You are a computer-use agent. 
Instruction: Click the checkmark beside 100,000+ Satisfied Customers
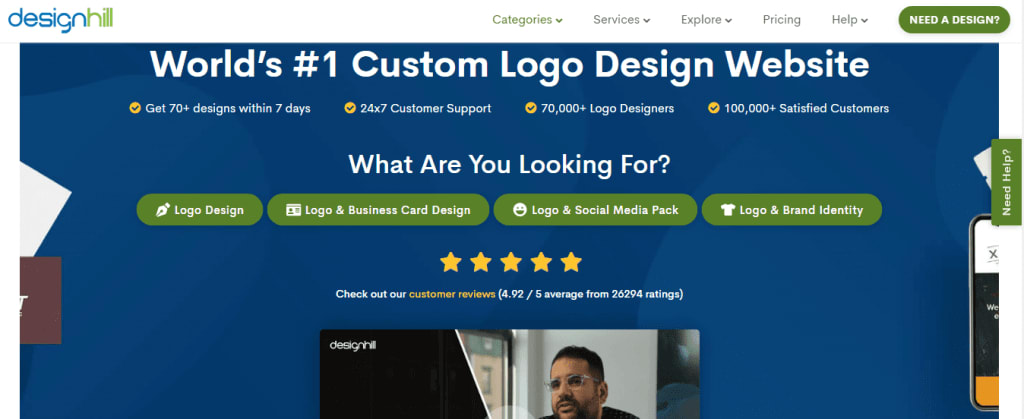coord(714,108)
